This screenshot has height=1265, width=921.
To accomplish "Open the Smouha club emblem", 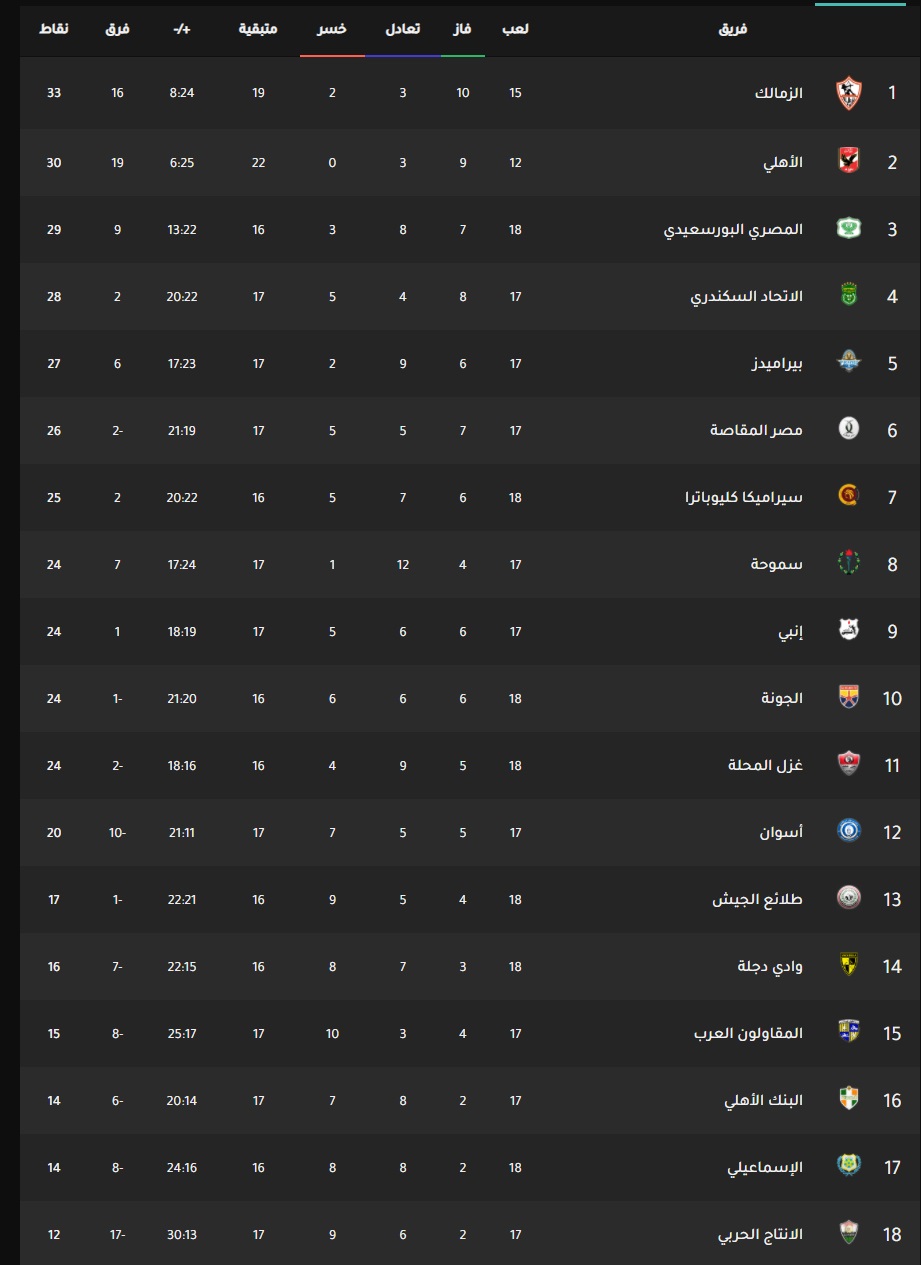I will click(x=848, y=564).
